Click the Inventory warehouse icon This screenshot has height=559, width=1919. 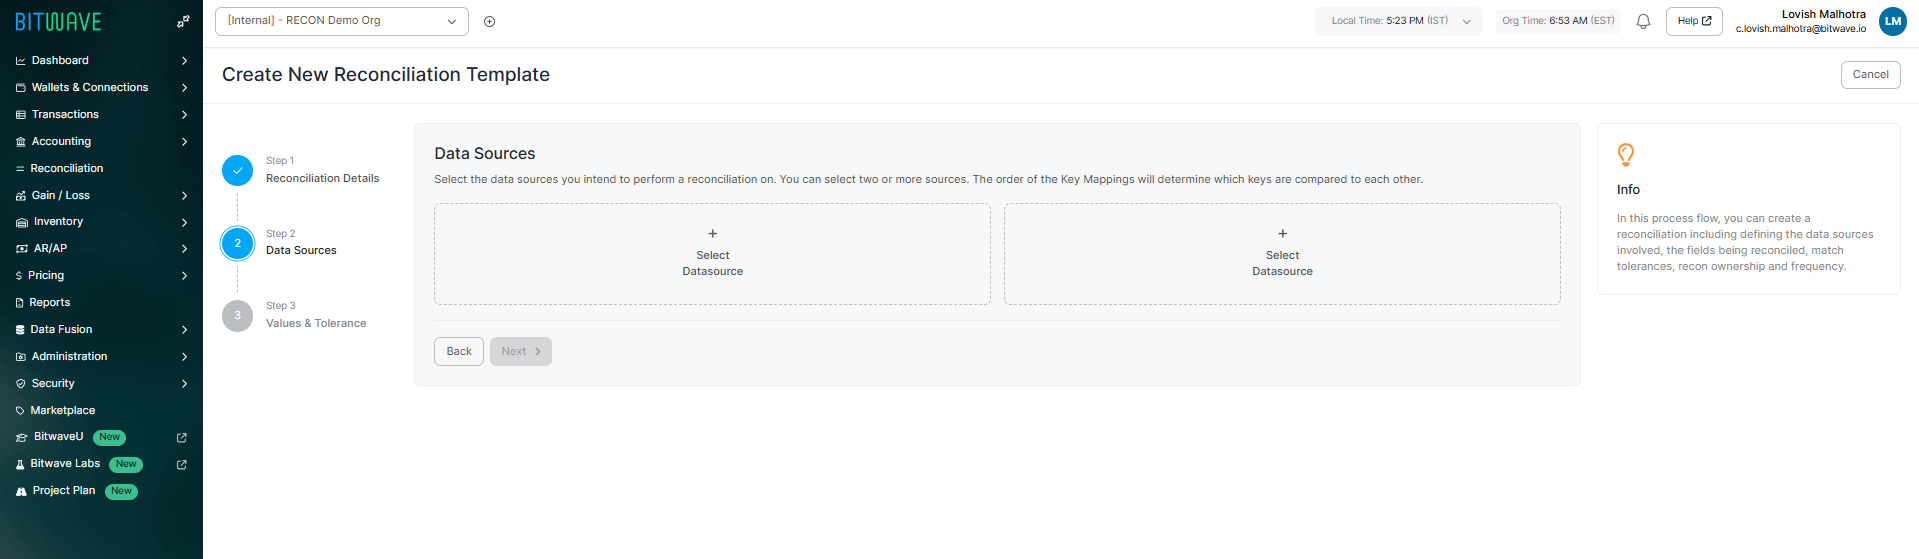21,222
